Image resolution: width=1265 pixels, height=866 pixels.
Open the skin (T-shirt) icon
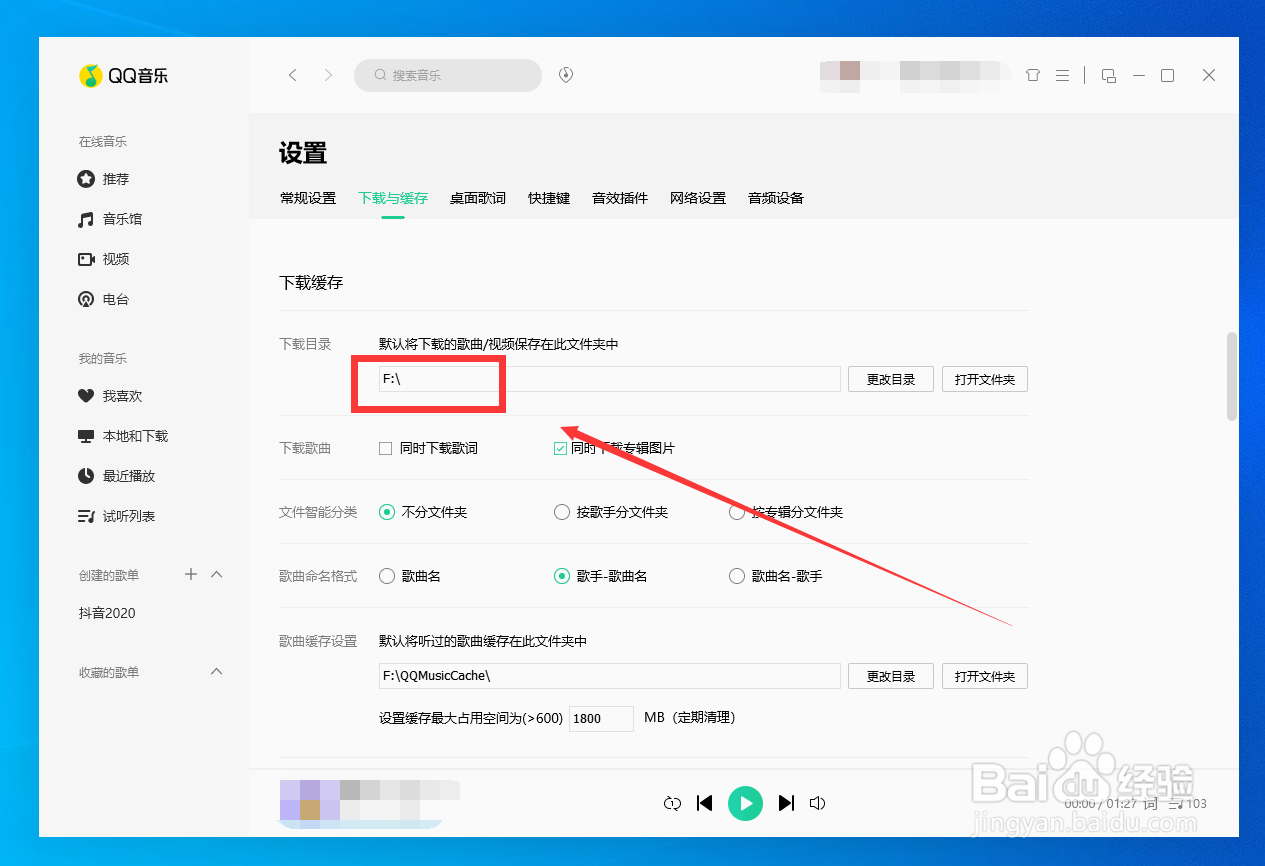pos(1033,75)
